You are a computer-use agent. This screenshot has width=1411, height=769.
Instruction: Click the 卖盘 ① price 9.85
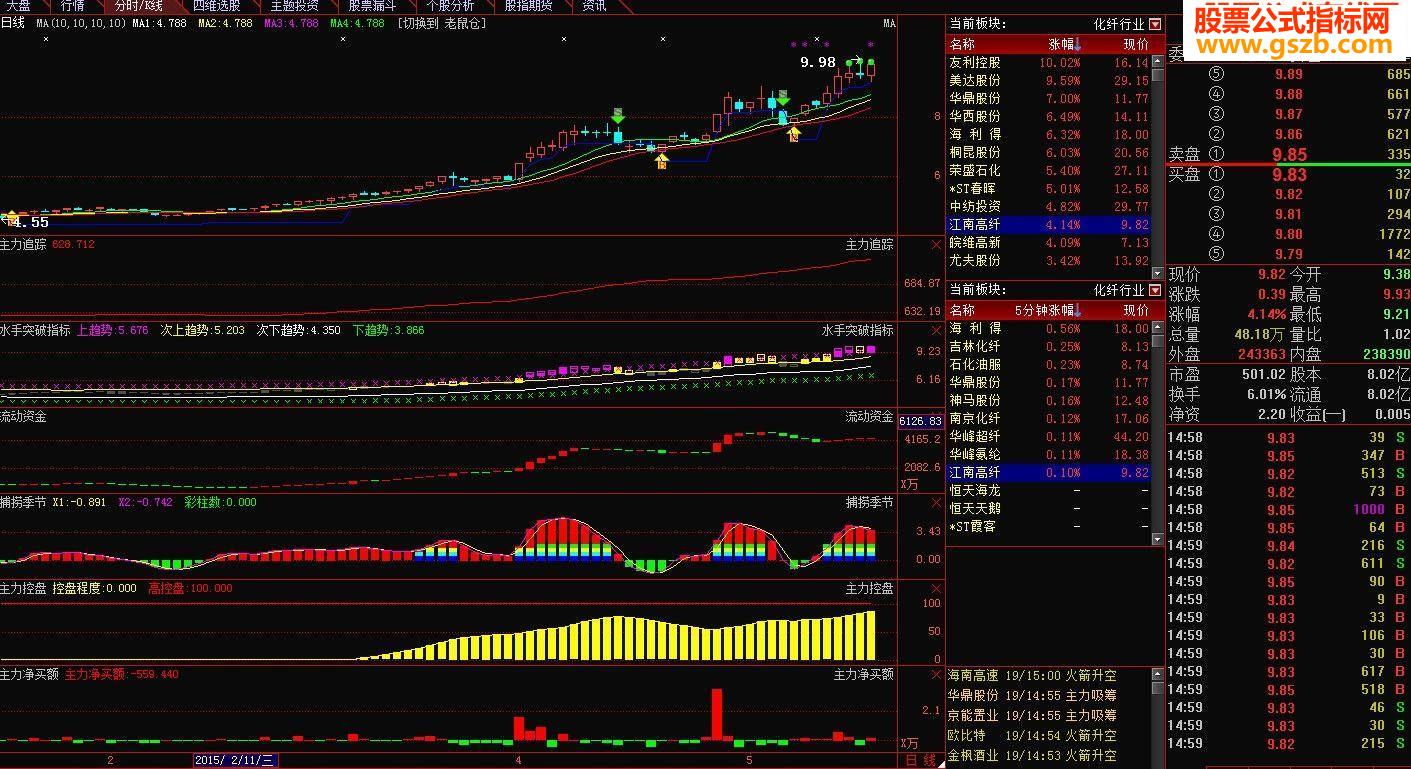click(x=1289, y=154)
